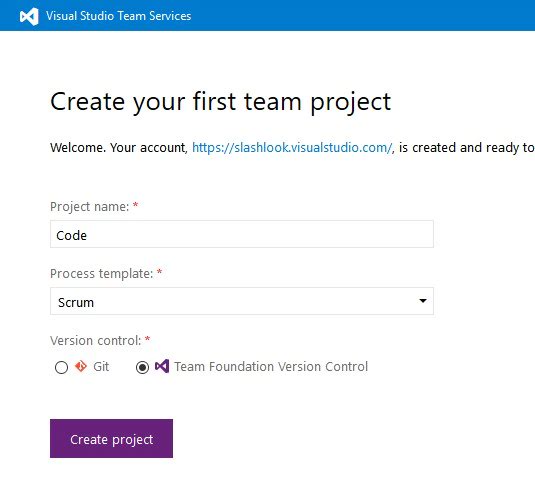Viewport: 535px width, 477px height.
Task: Open the slashlook.visualstudio.com link
Action: [292, 148]
